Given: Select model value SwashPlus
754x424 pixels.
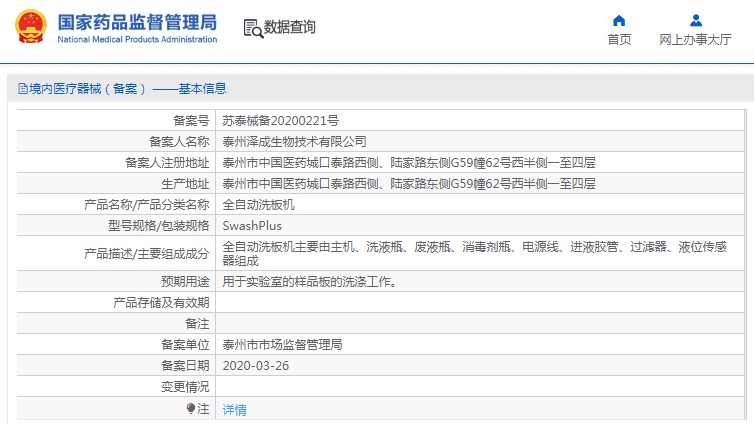Looking at the screenshot, I should click(x=252, y=226).
